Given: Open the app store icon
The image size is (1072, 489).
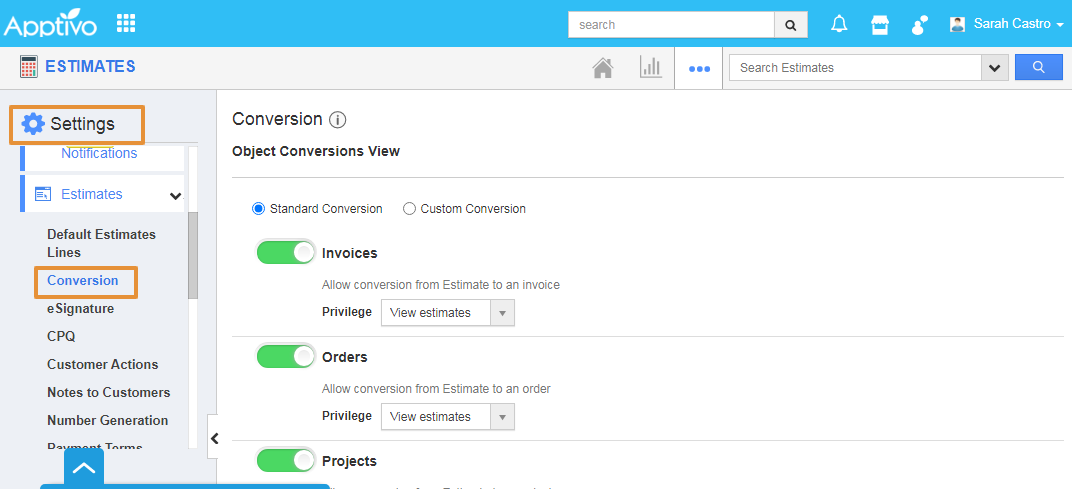Looking at the screenshot, I should coord(879,24).
